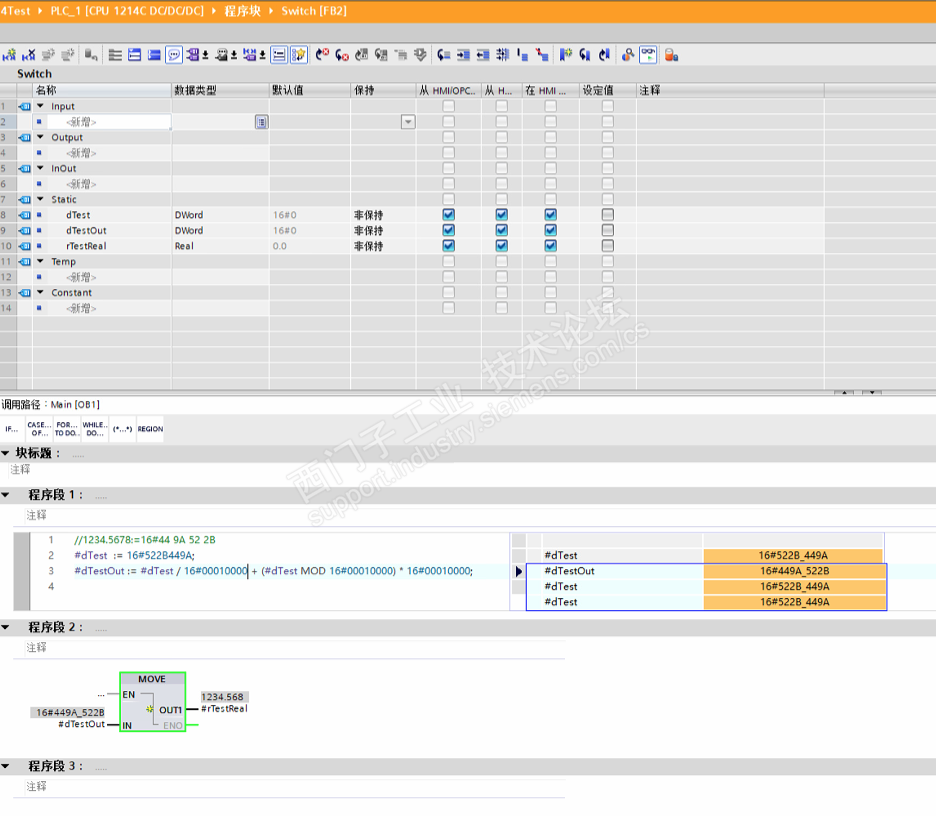Screen dimensions: 936x816
Task: Uncheck the HMI/OPC accessible checkbox for rTestReal
Action: pos(448,246)
